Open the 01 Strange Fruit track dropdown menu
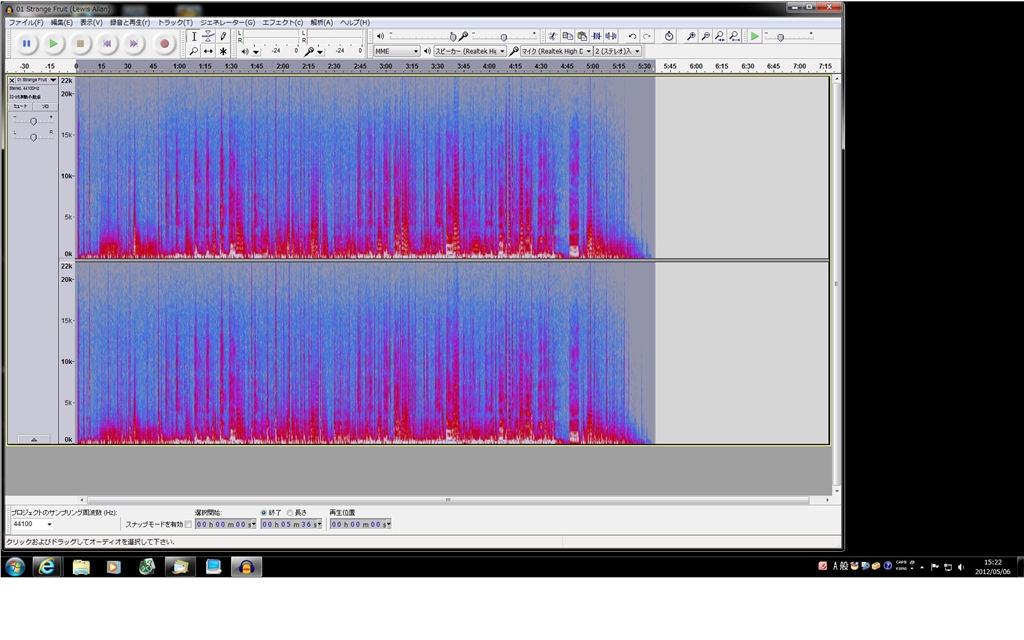 pyautogui.click(x=53, y=80)
